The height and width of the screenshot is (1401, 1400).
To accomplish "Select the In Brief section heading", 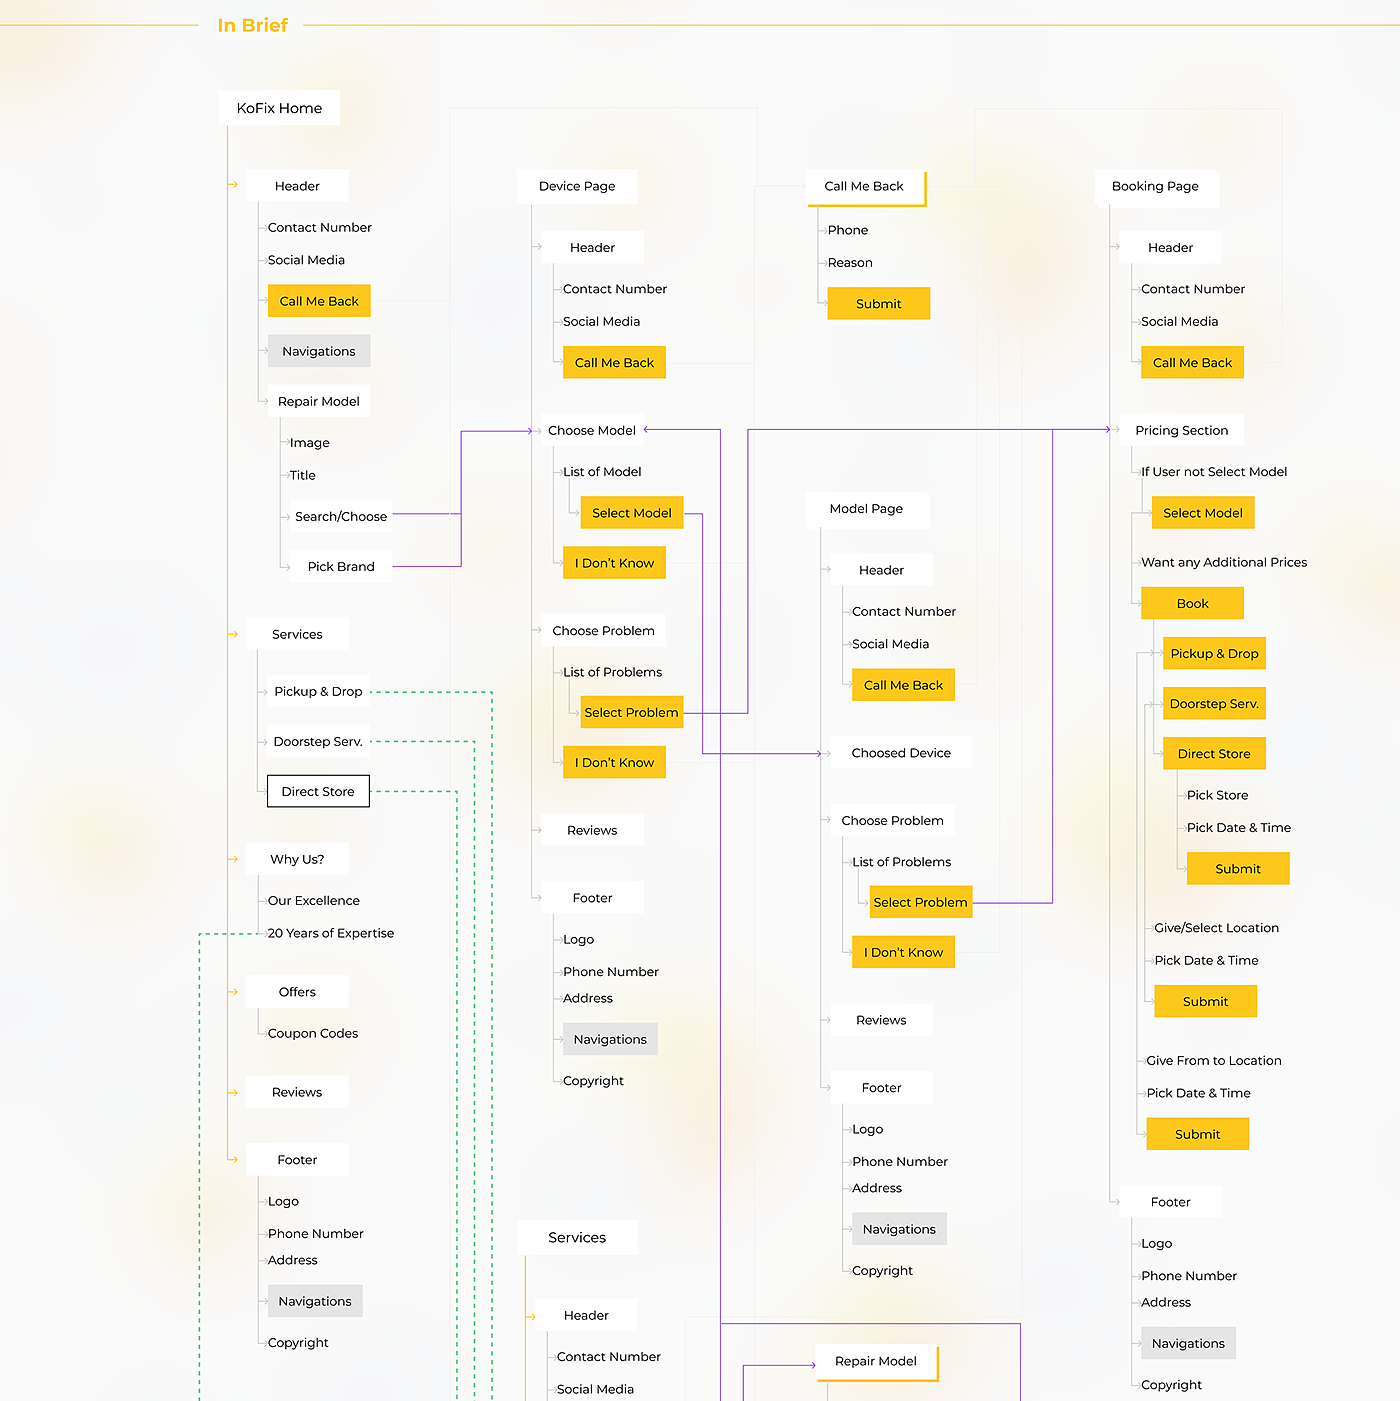I will [x=253, y=25].
